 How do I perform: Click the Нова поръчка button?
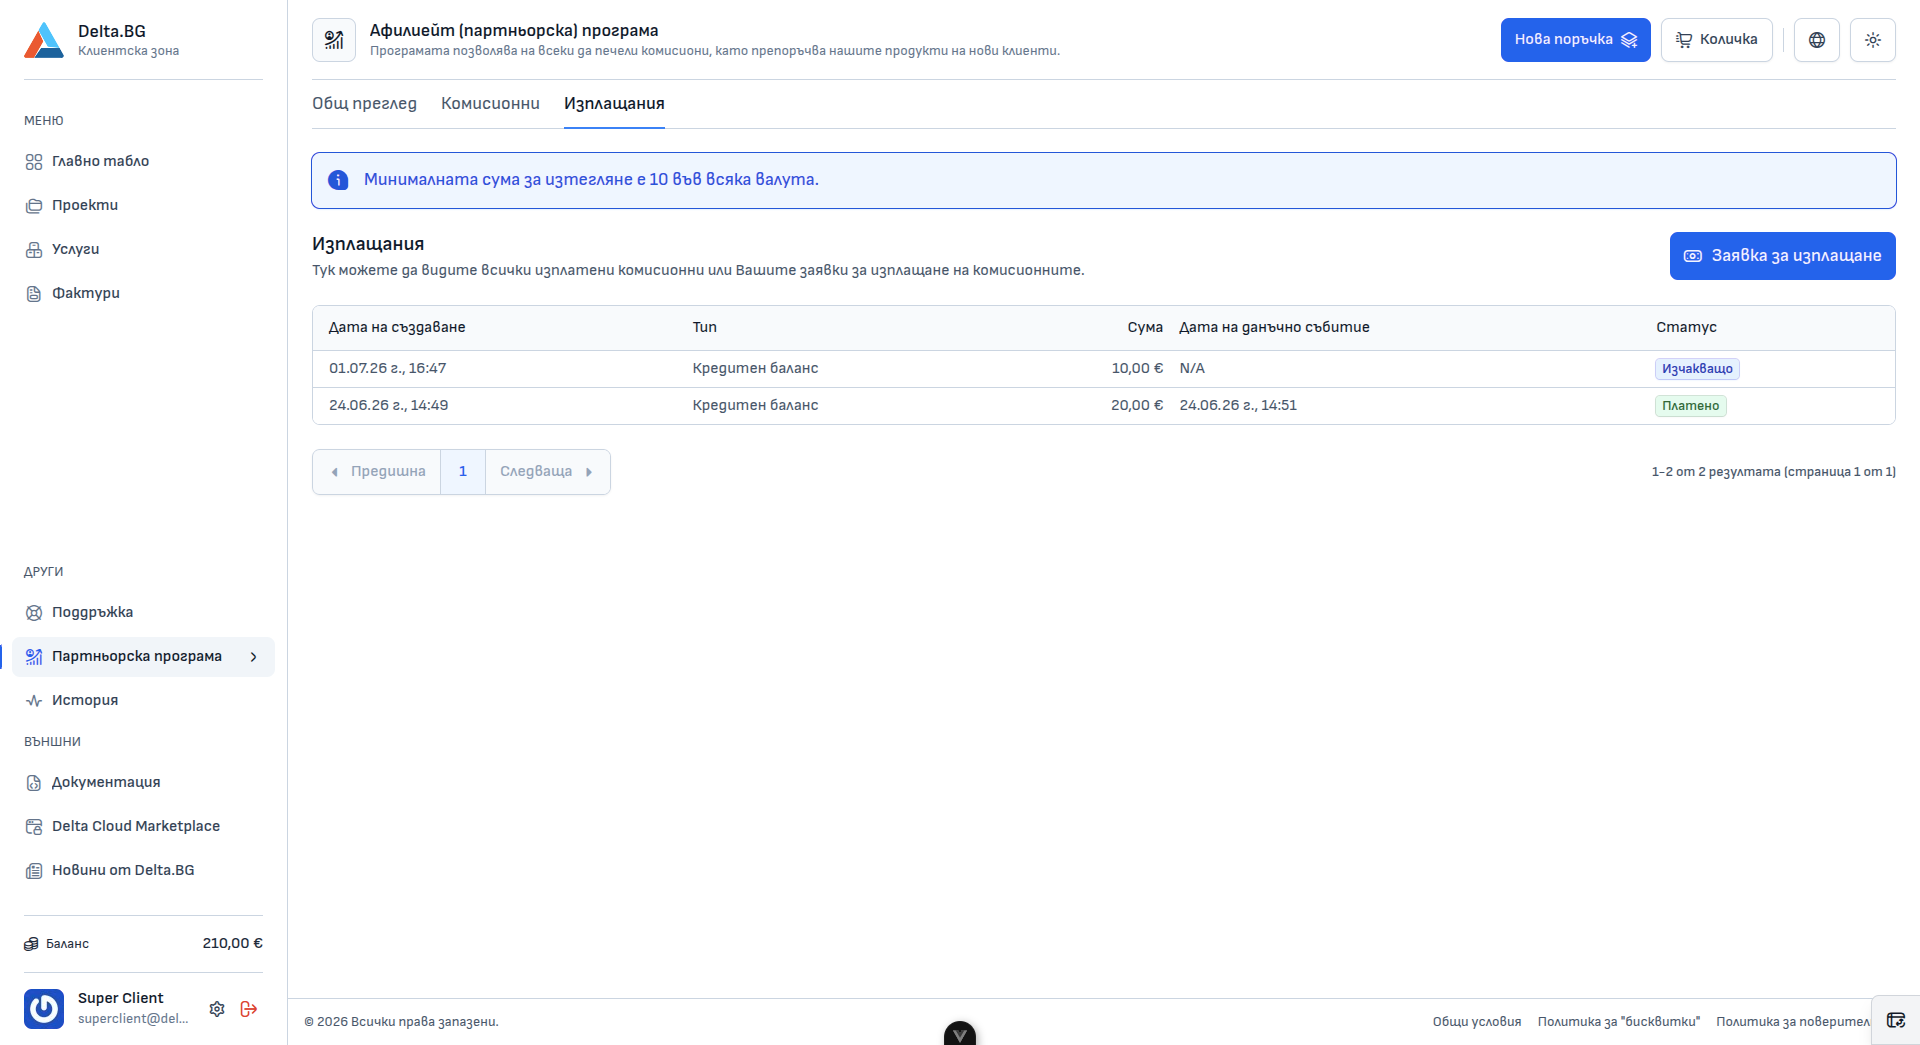[1575, 40]
